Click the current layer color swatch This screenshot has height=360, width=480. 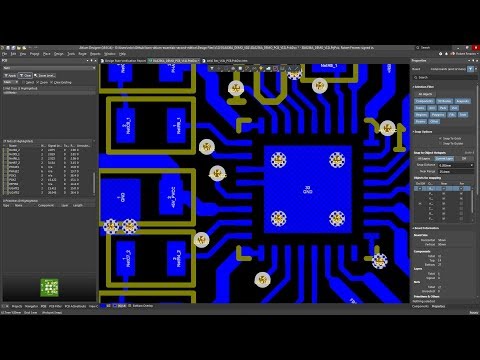click(x=103, y=306)
